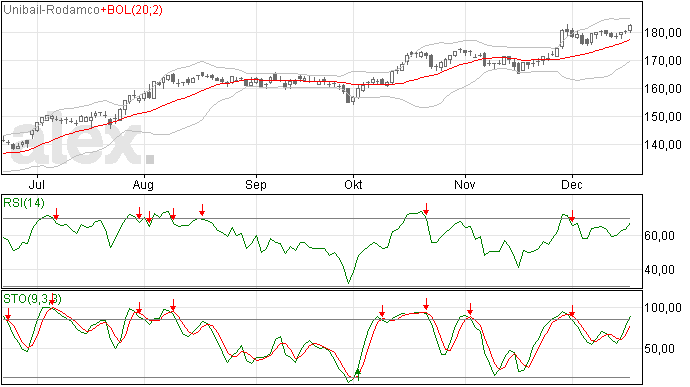Click the 160,00 price axis label
690x387 pixels.
click(662, 88)
